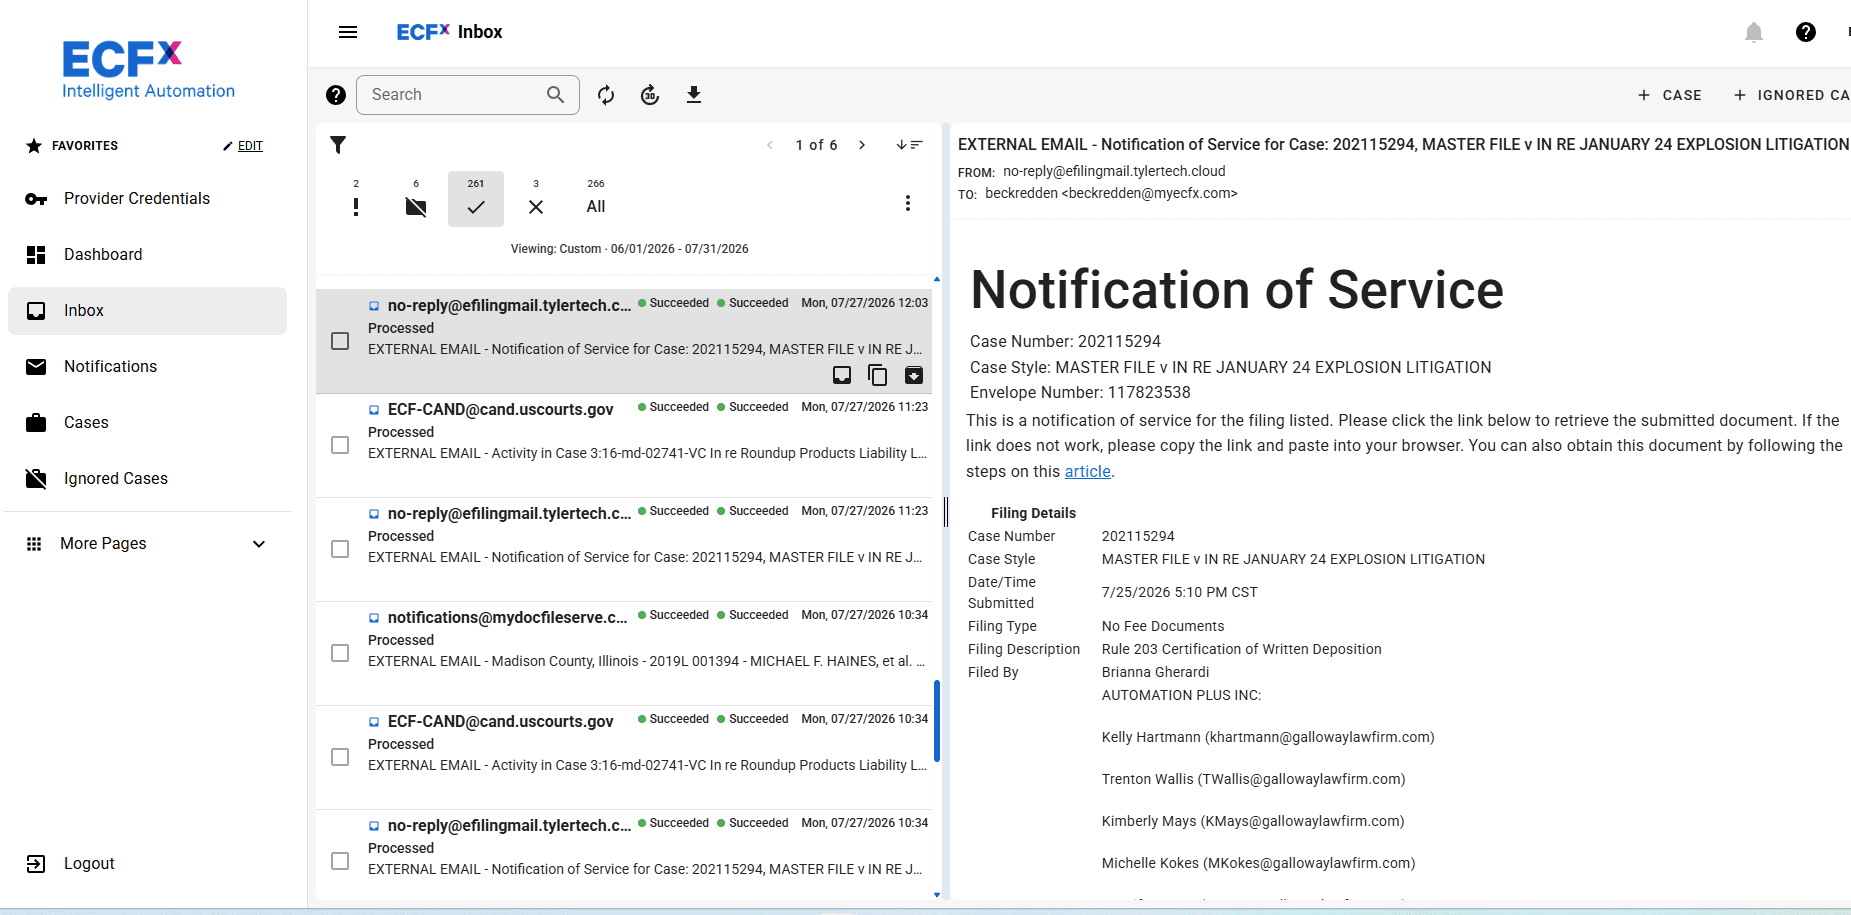Open Provider Credentials page

pyautogui.click(x=148, y=199)
